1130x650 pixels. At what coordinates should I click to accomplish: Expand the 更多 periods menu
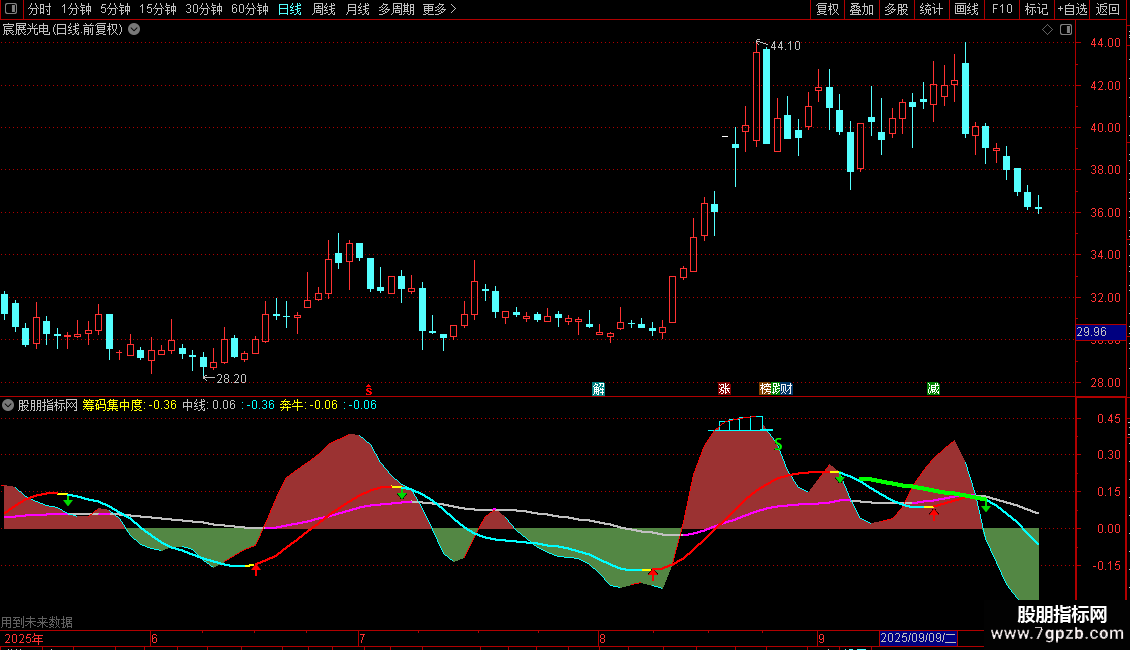coord(440,9)
